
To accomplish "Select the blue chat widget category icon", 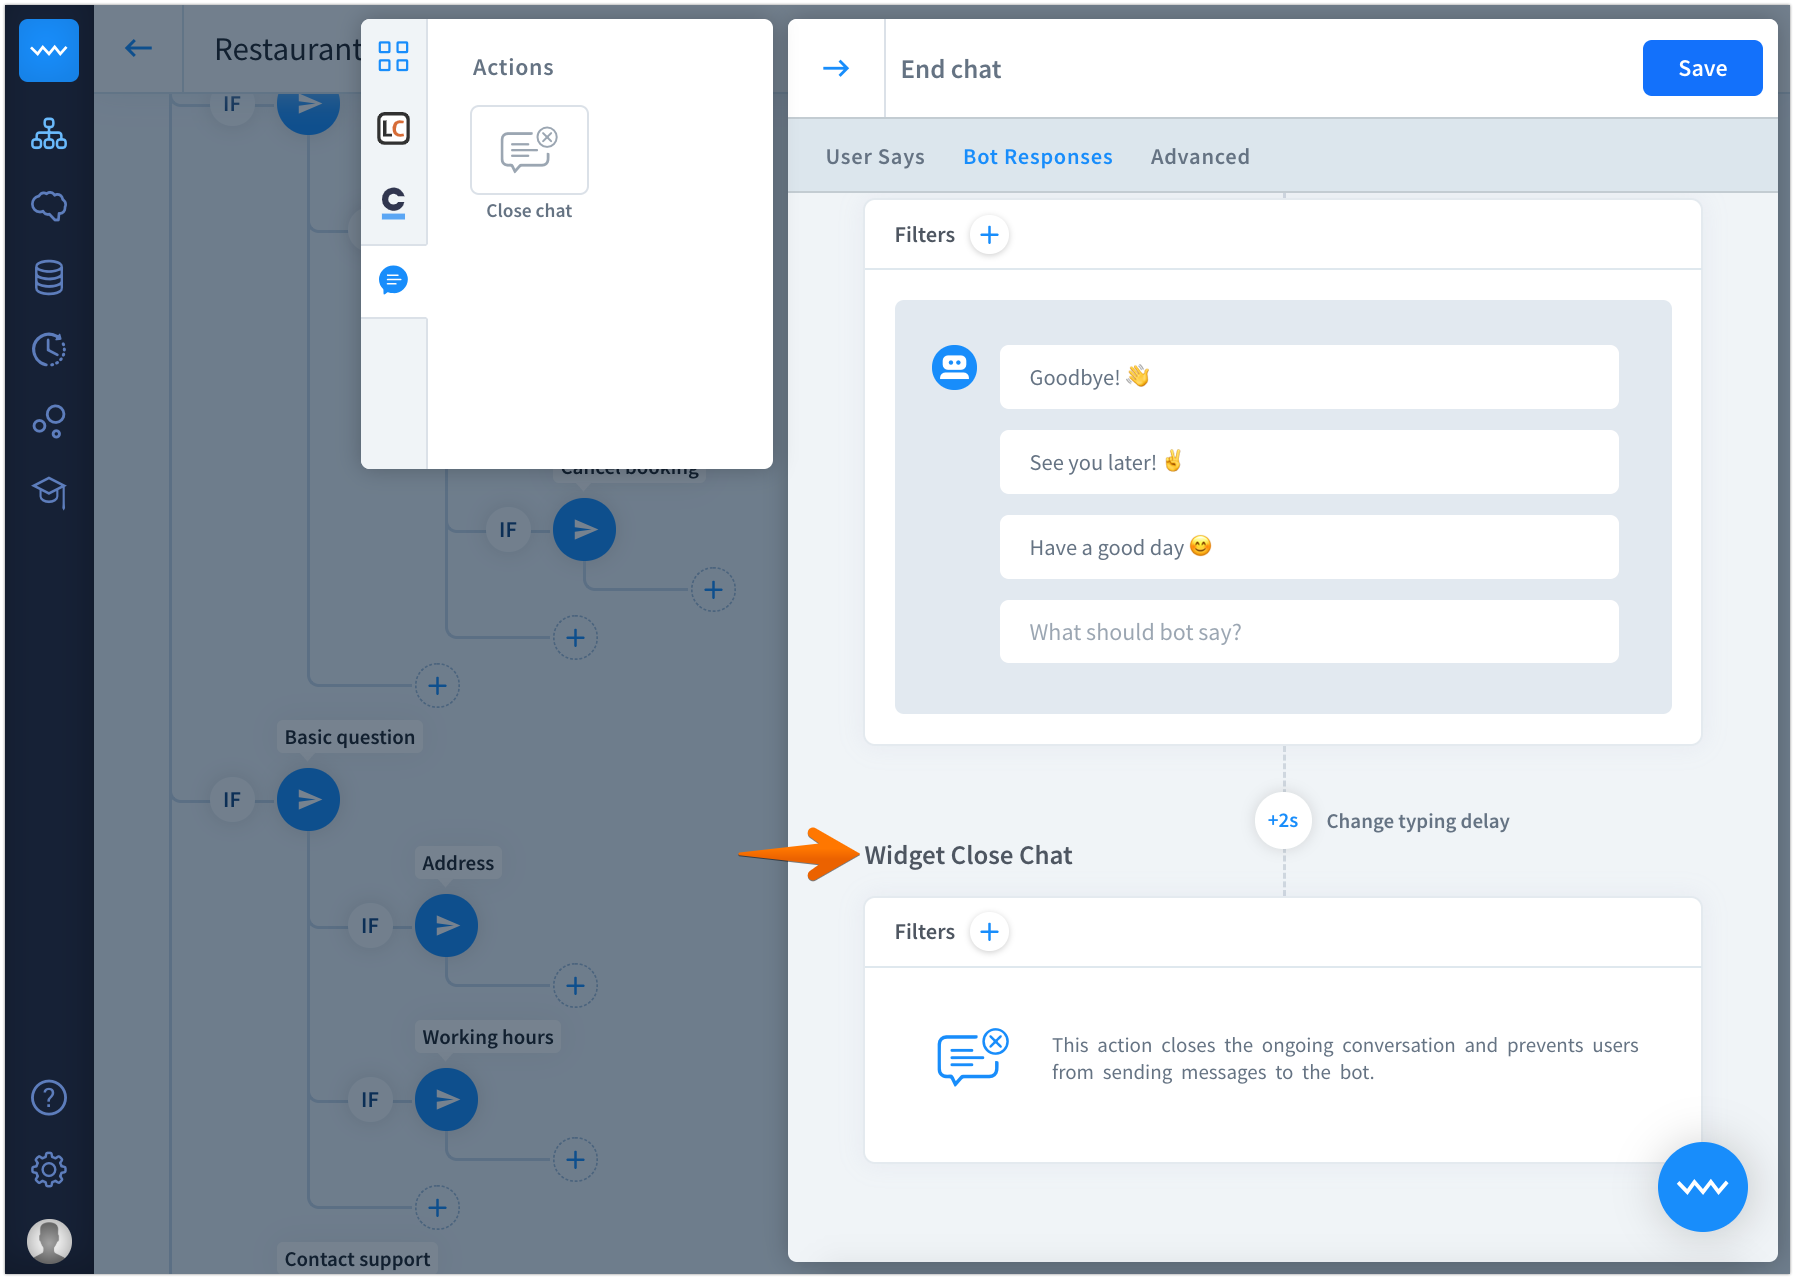I will tap(393, 280).
